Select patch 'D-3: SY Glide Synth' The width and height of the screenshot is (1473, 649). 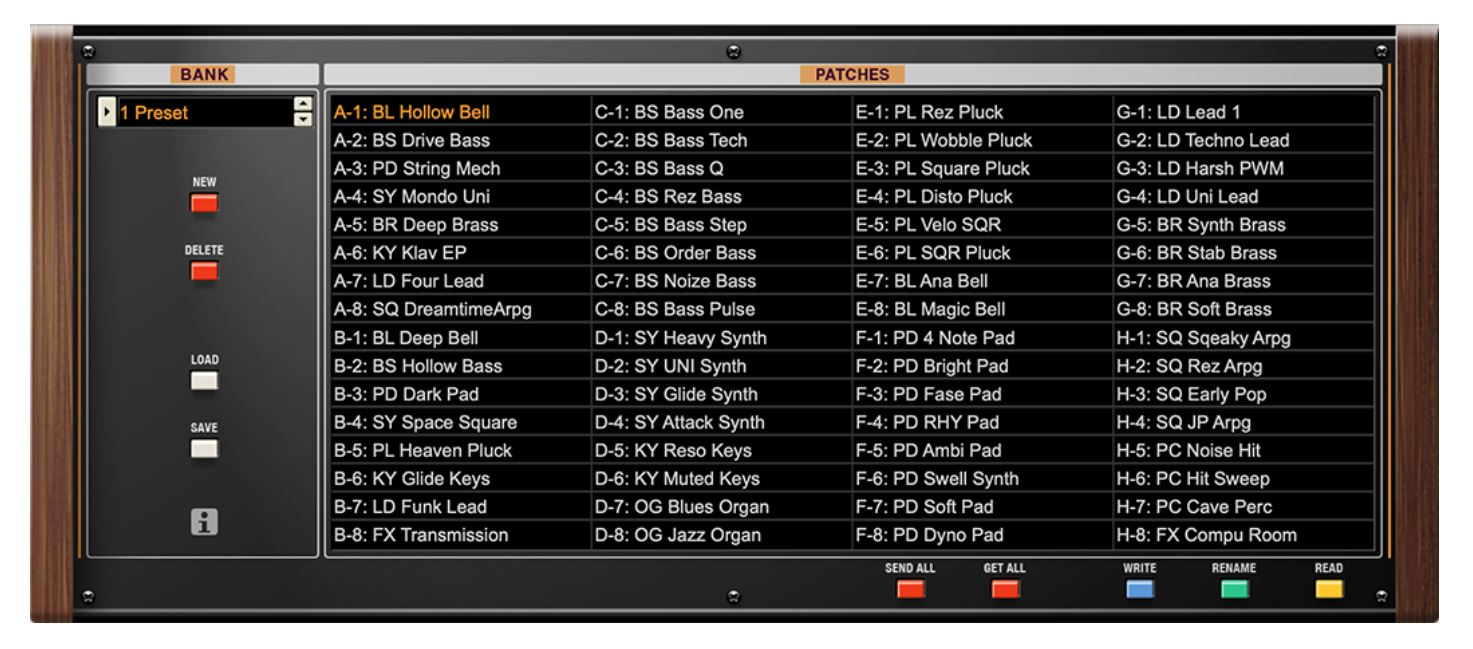tap(722, 394)
